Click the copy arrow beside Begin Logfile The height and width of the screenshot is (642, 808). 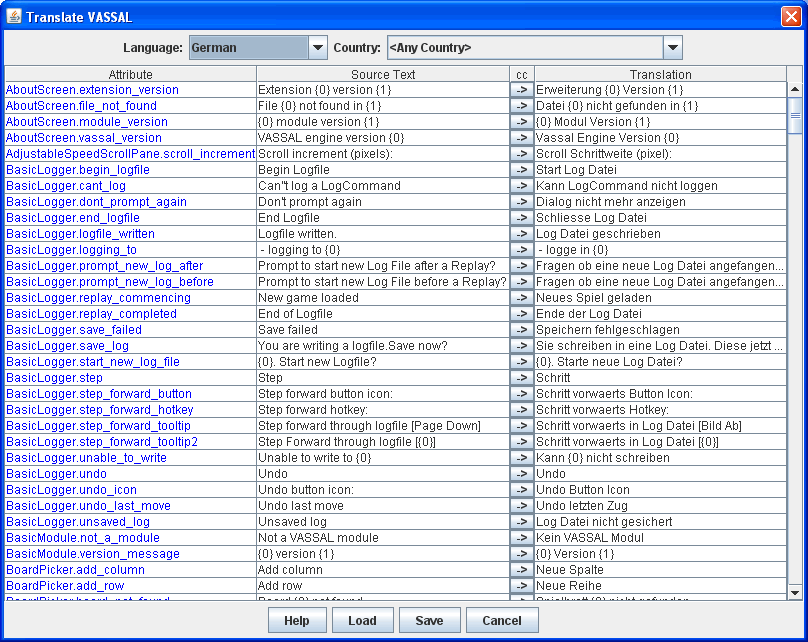pyautogui.click(x=521, y=170)
